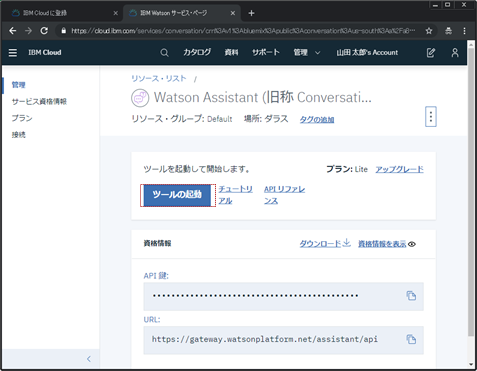Click the Watson Assistant service icon

pyautogui.click(x=140, y=98)
